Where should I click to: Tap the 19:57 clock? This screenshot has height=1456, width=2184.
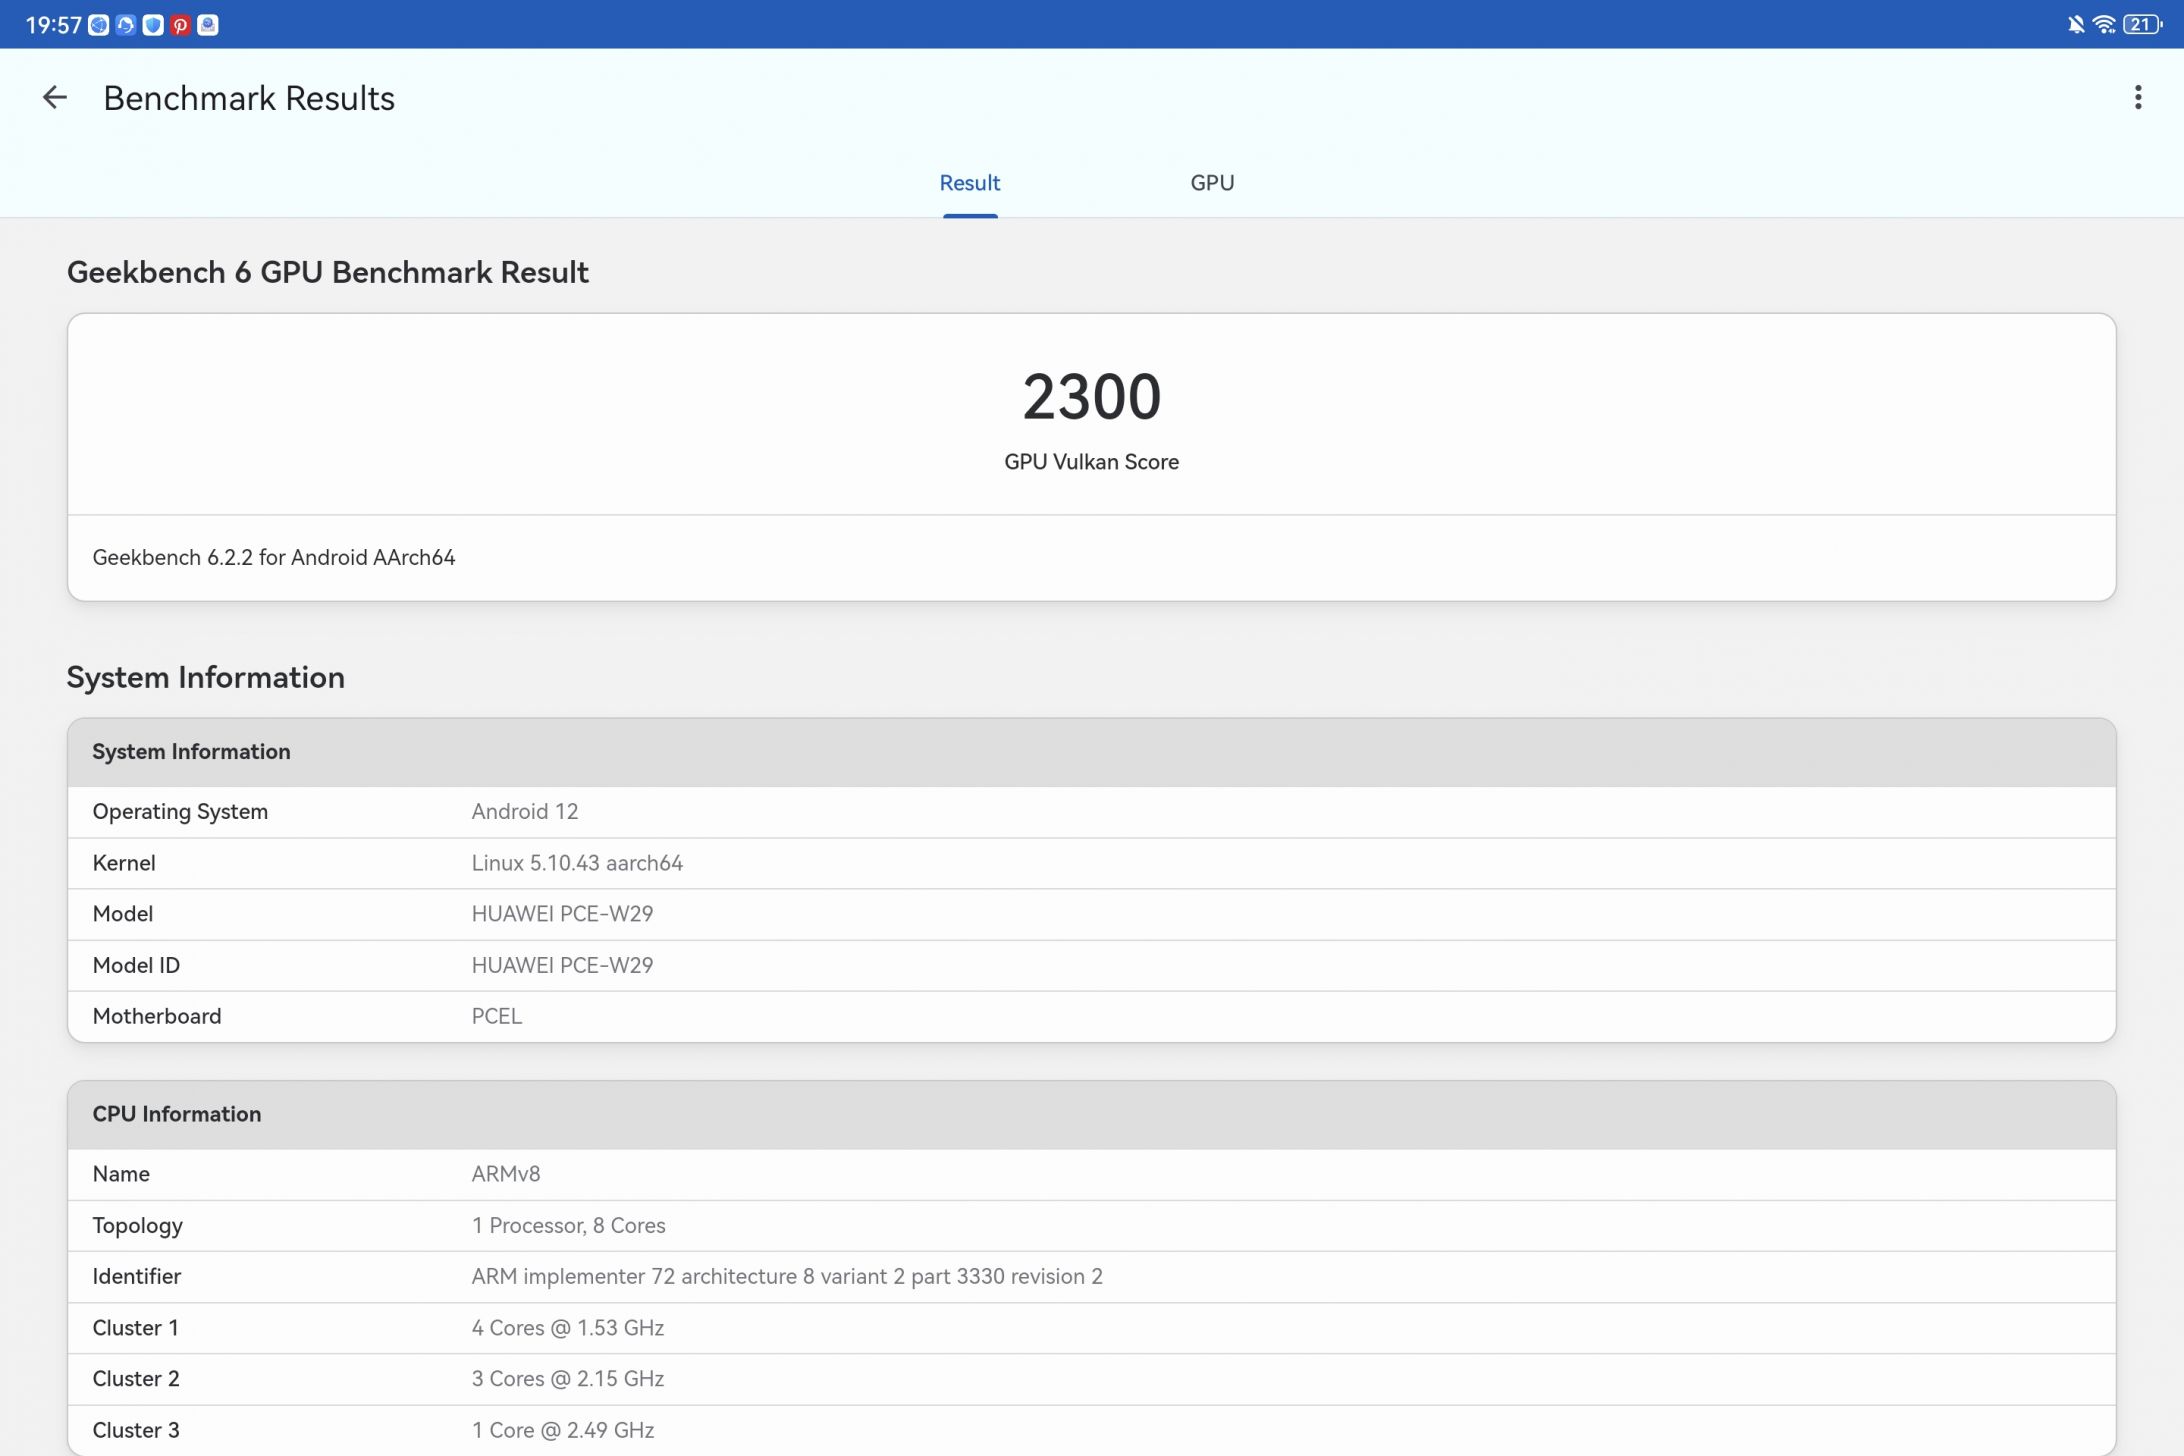(53, 25)
